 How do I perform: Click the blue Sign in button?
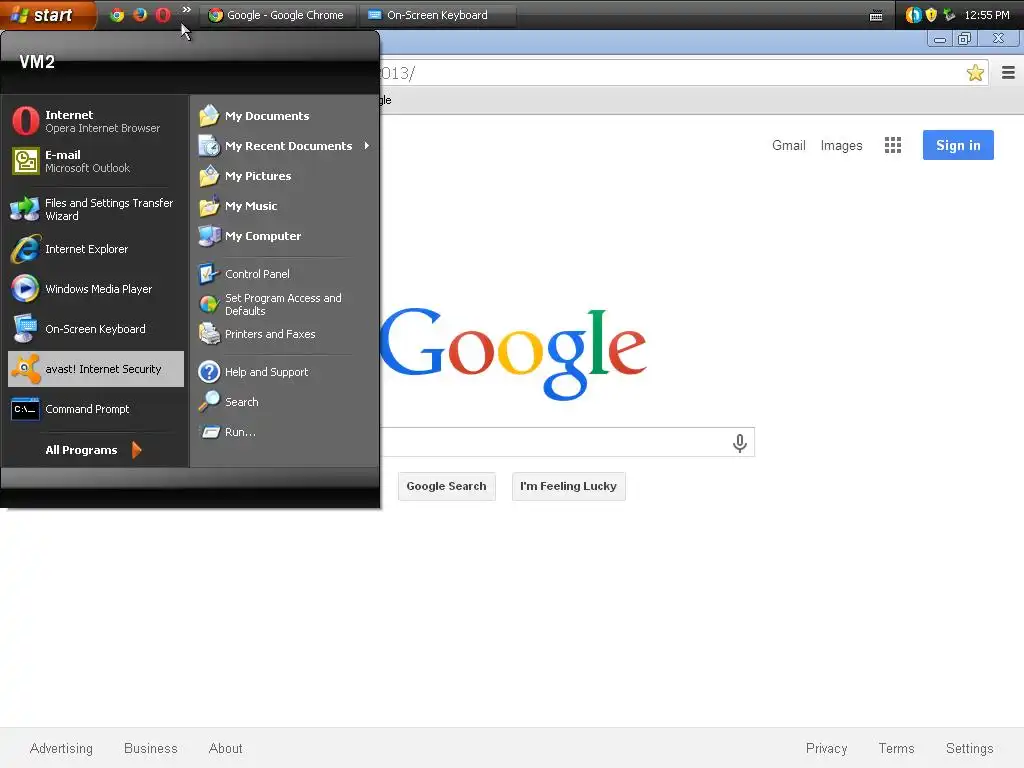958,145
